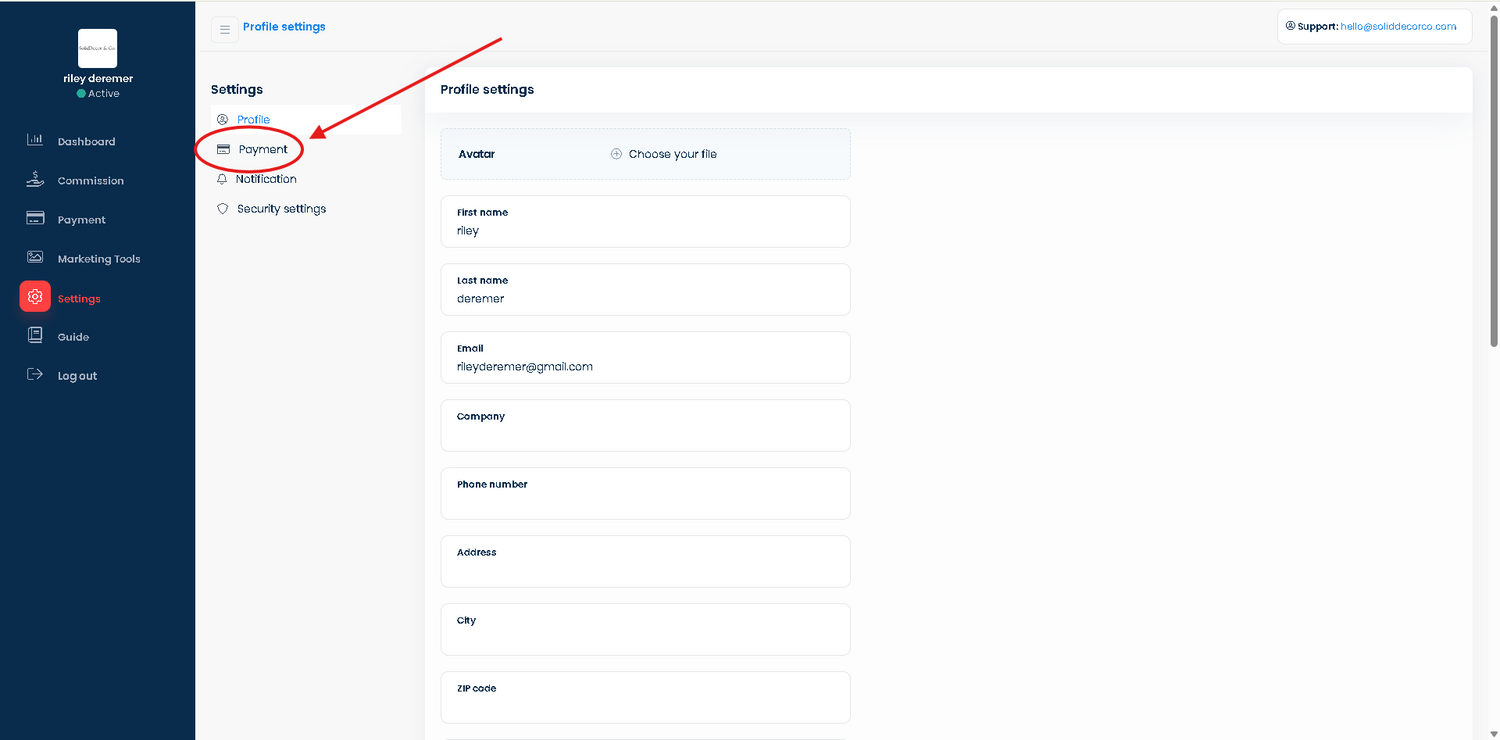Viewport: 1500px width, 740px height.
Task: Select the Profile person icon in Settings
Action: click(x=222, y=118)
